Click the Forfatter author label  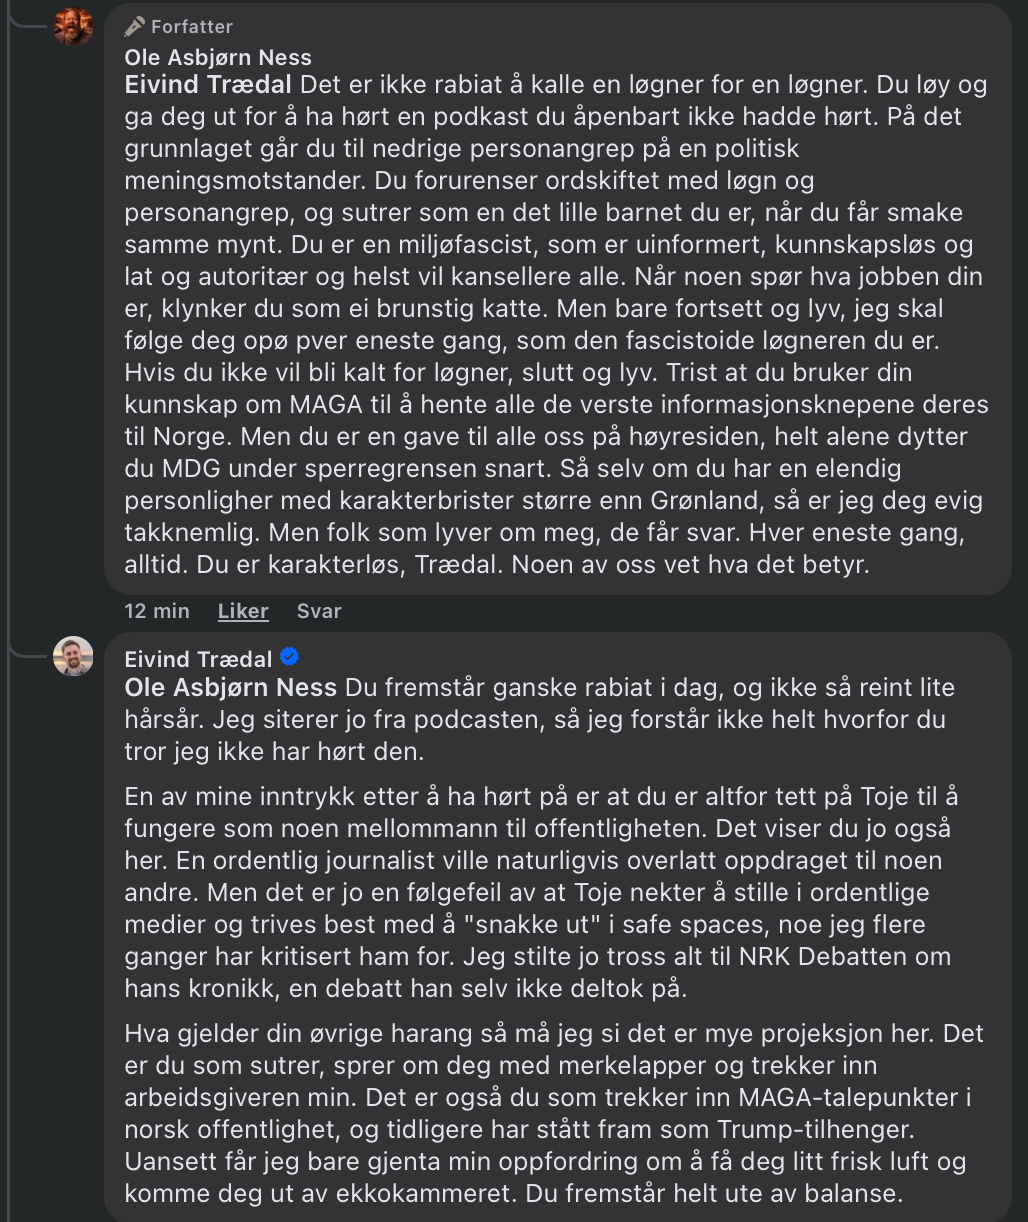point(191,27)
